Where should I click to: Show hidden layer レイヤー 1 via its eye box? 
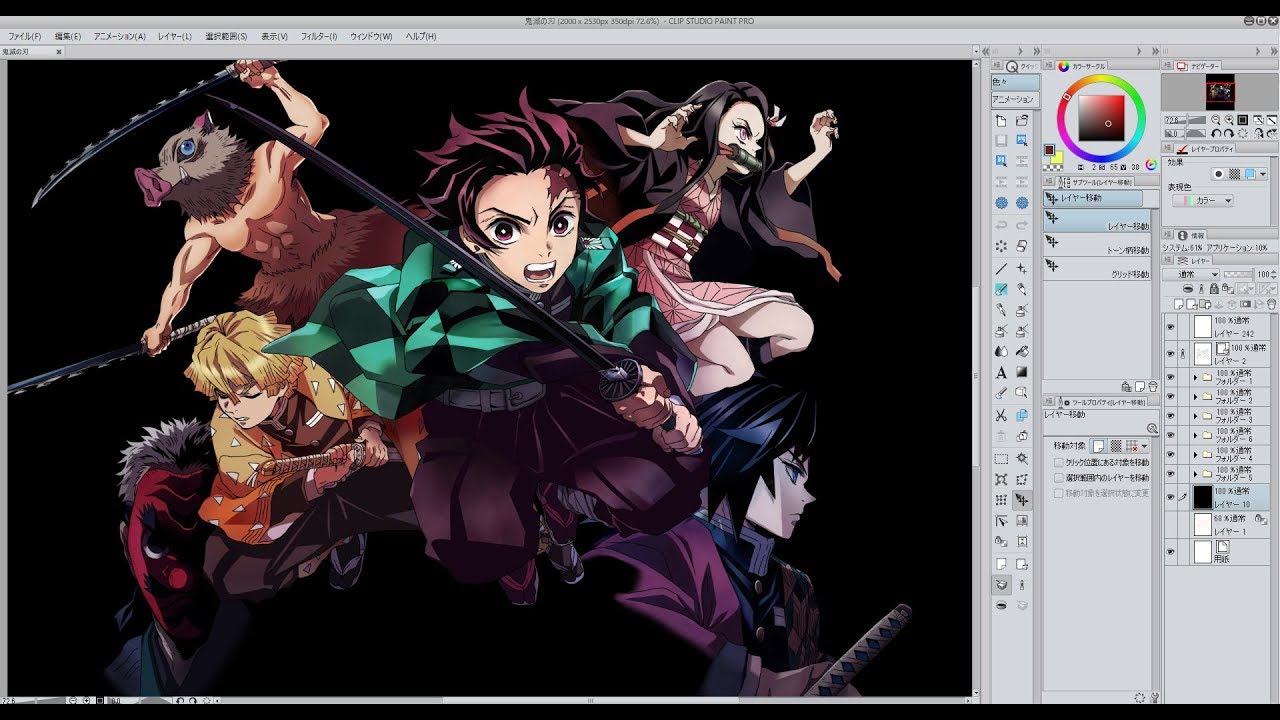pyautogui.click(x=1170, y=524)
